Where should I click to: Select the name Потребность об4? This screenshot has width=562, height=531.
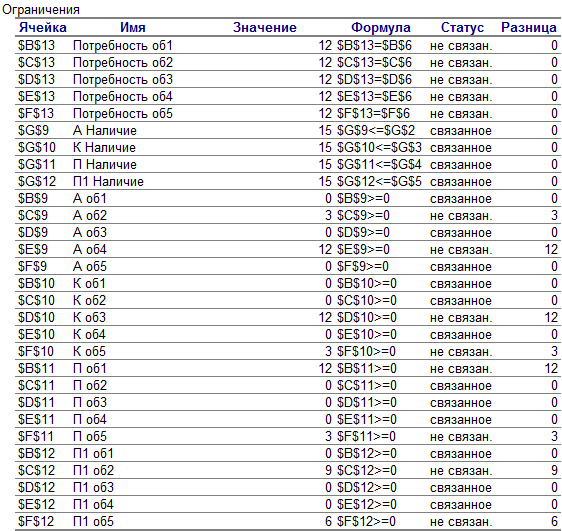point(123,96)
